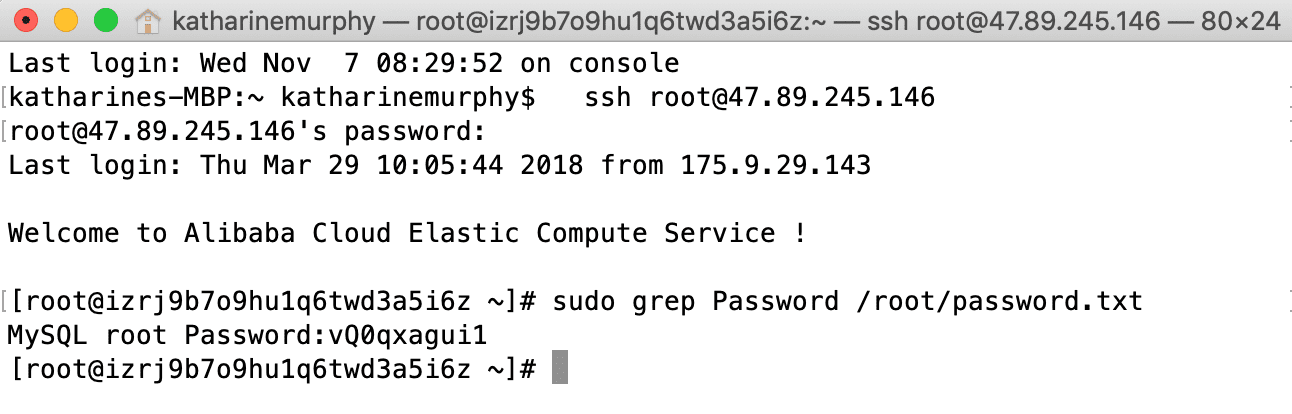Click the Welcome to Alibaba Cloud line

coord(407,233)
